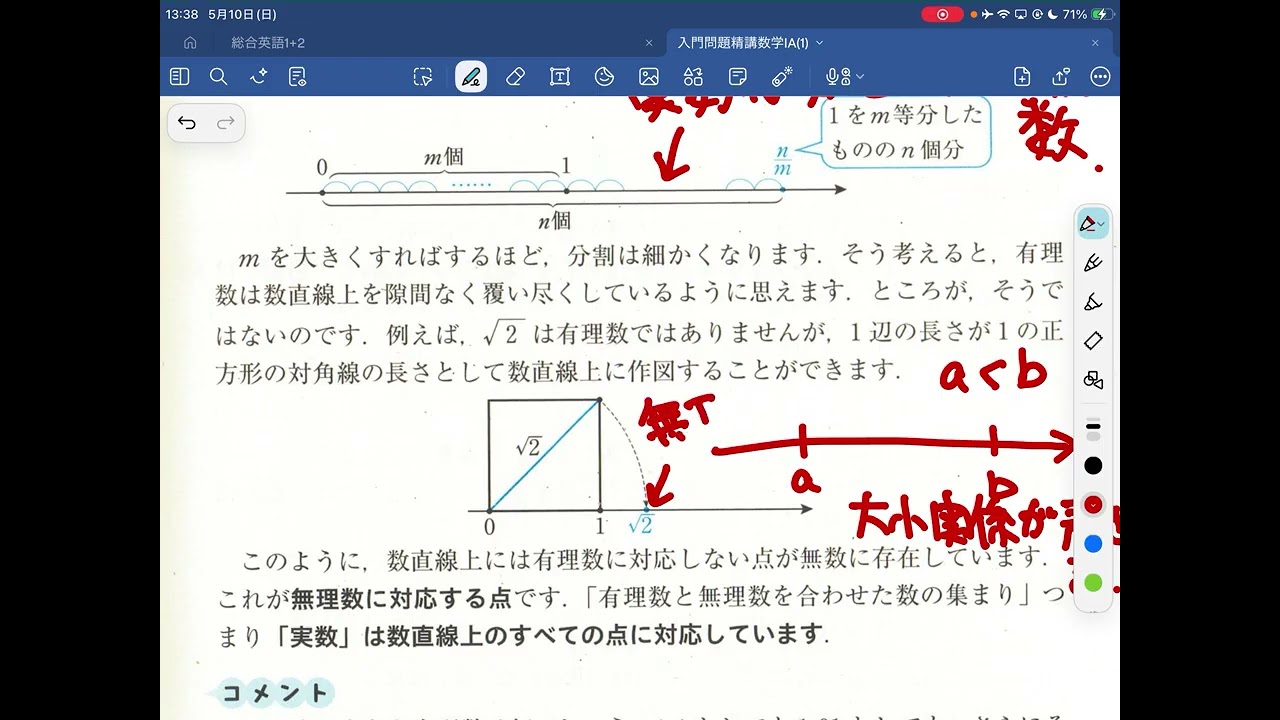Pick the eraser in side palette
The height and width of the screenshot is (720, 1280).
1093,341
